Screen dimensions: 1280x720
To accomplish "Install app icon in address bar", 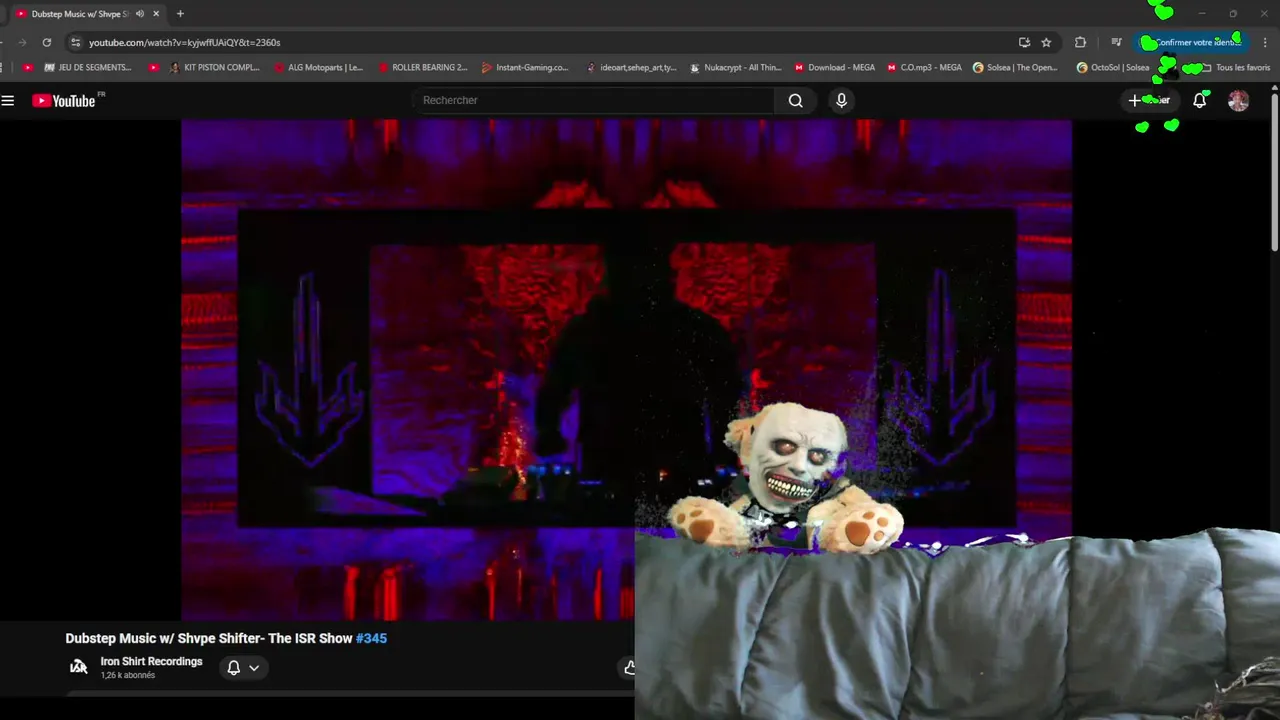I will [1024, 42].
